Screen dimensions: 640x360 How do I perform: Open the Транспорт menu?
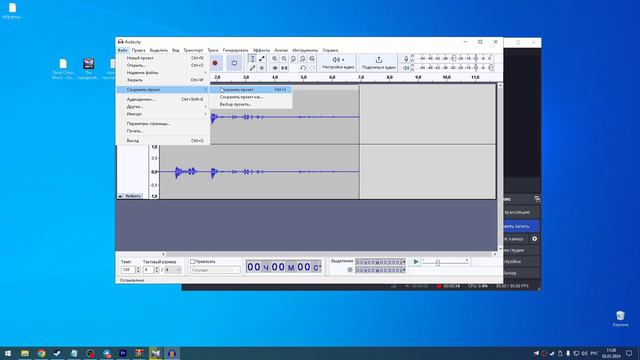pyautogui.click(x=193, y=50)
